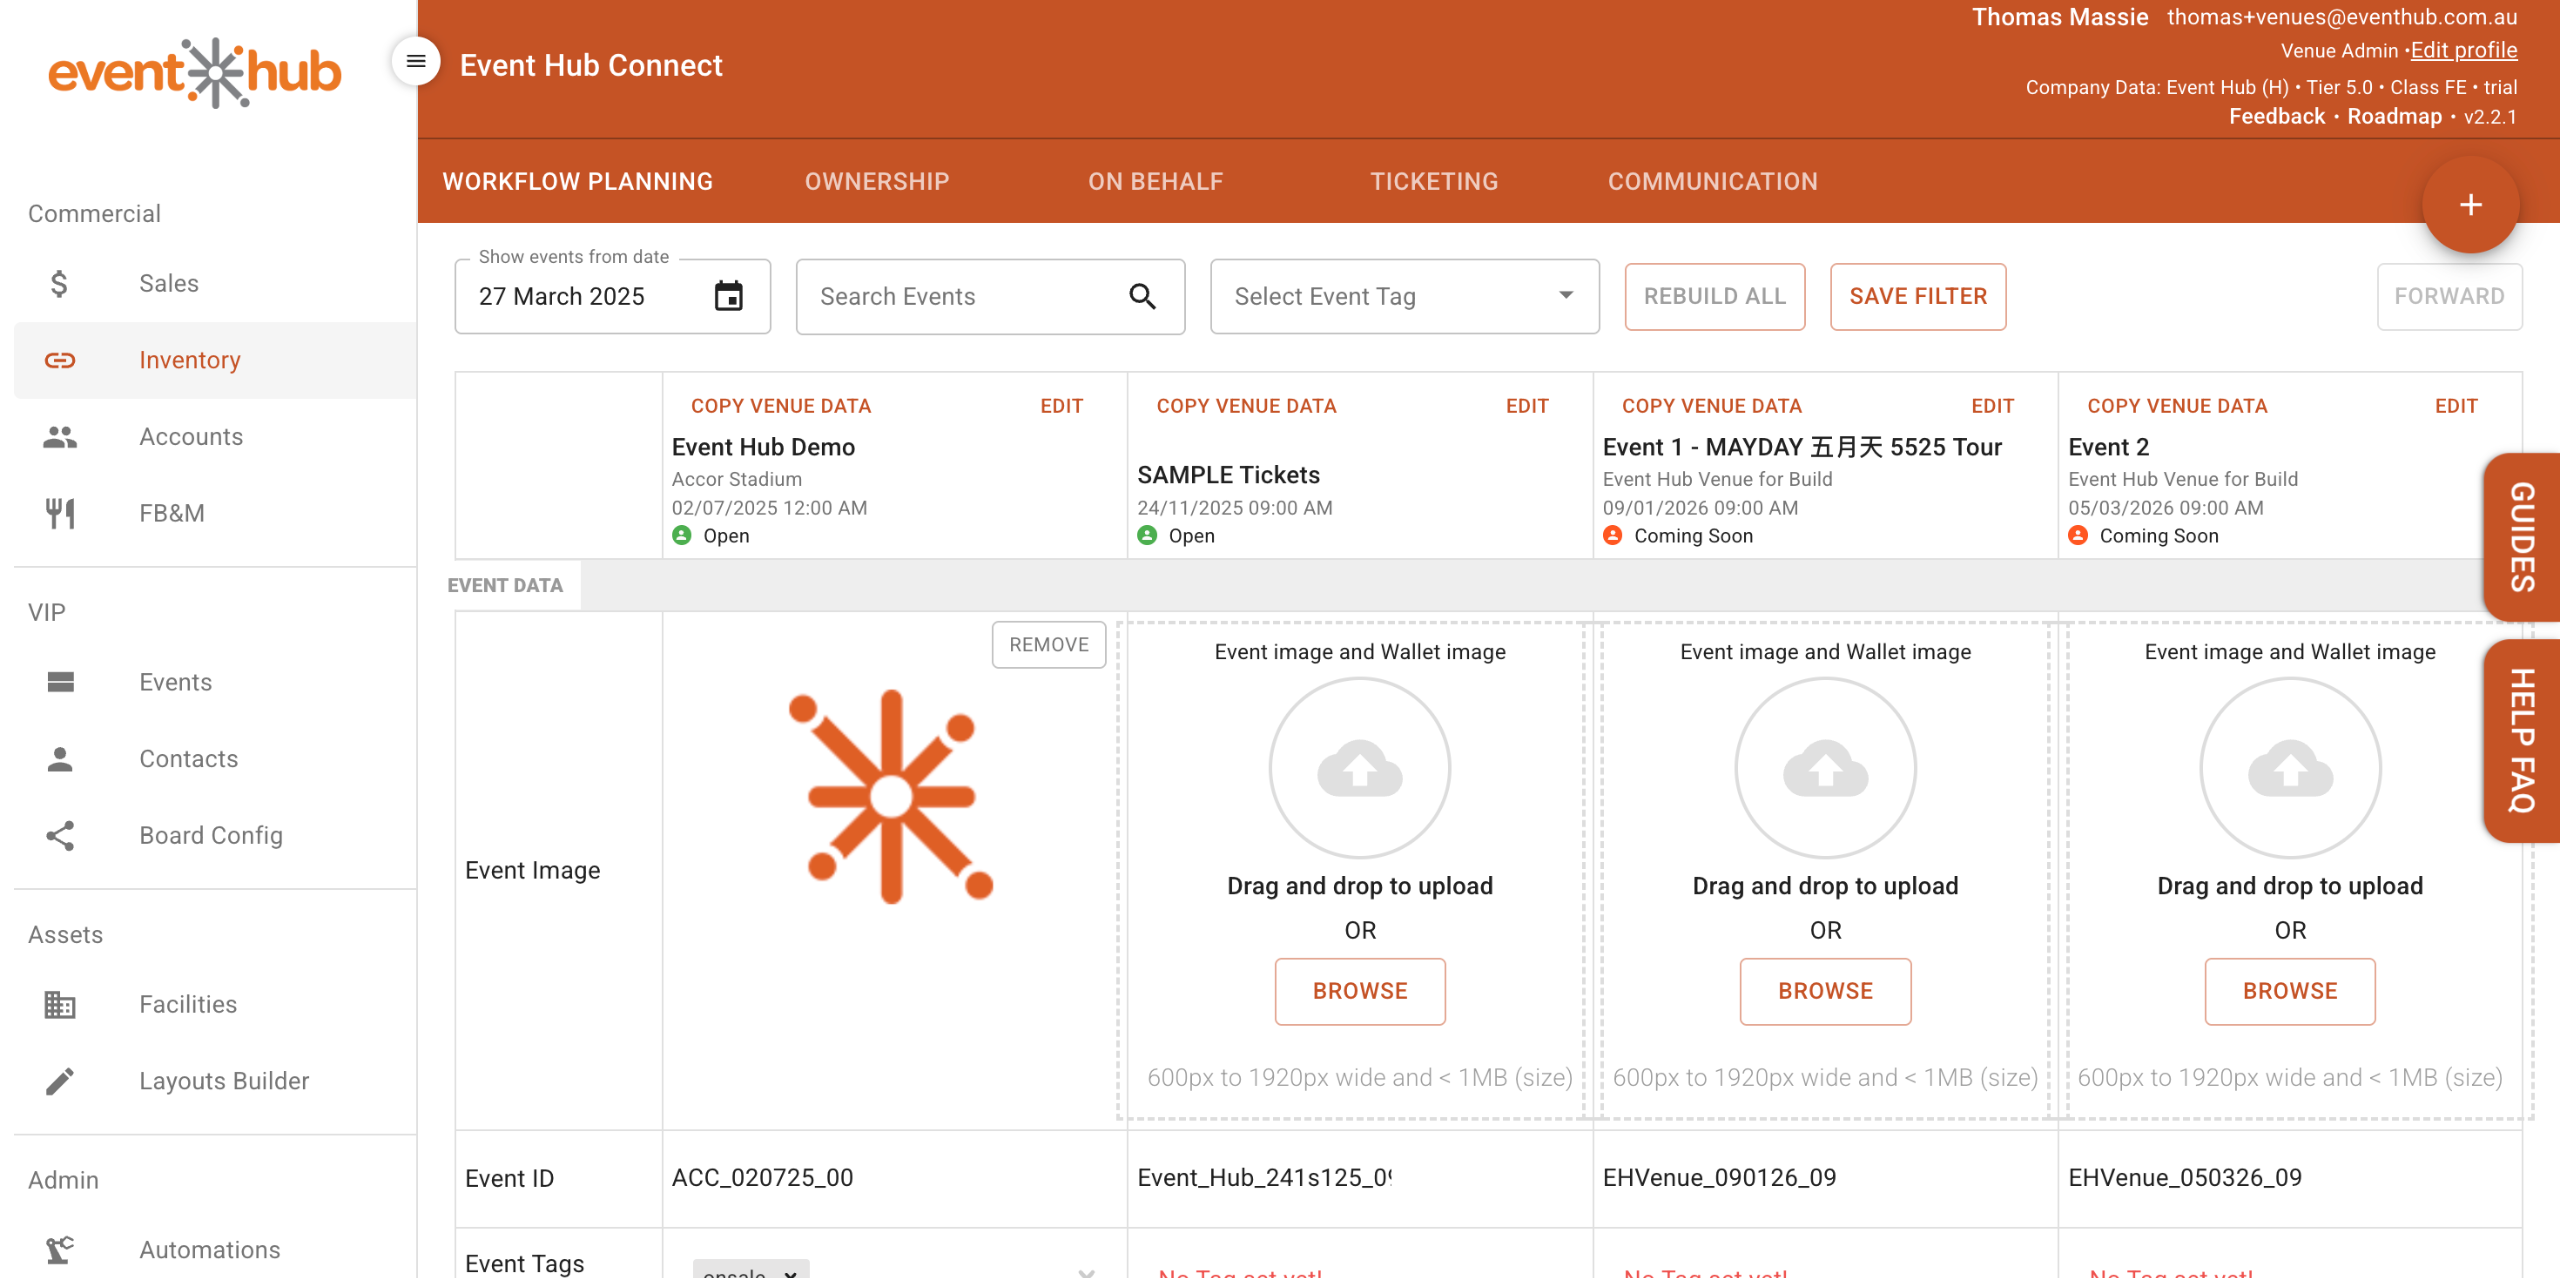
Task: Open Layouts Builder via the pencil icon
Action: [x=59, y=1081]
